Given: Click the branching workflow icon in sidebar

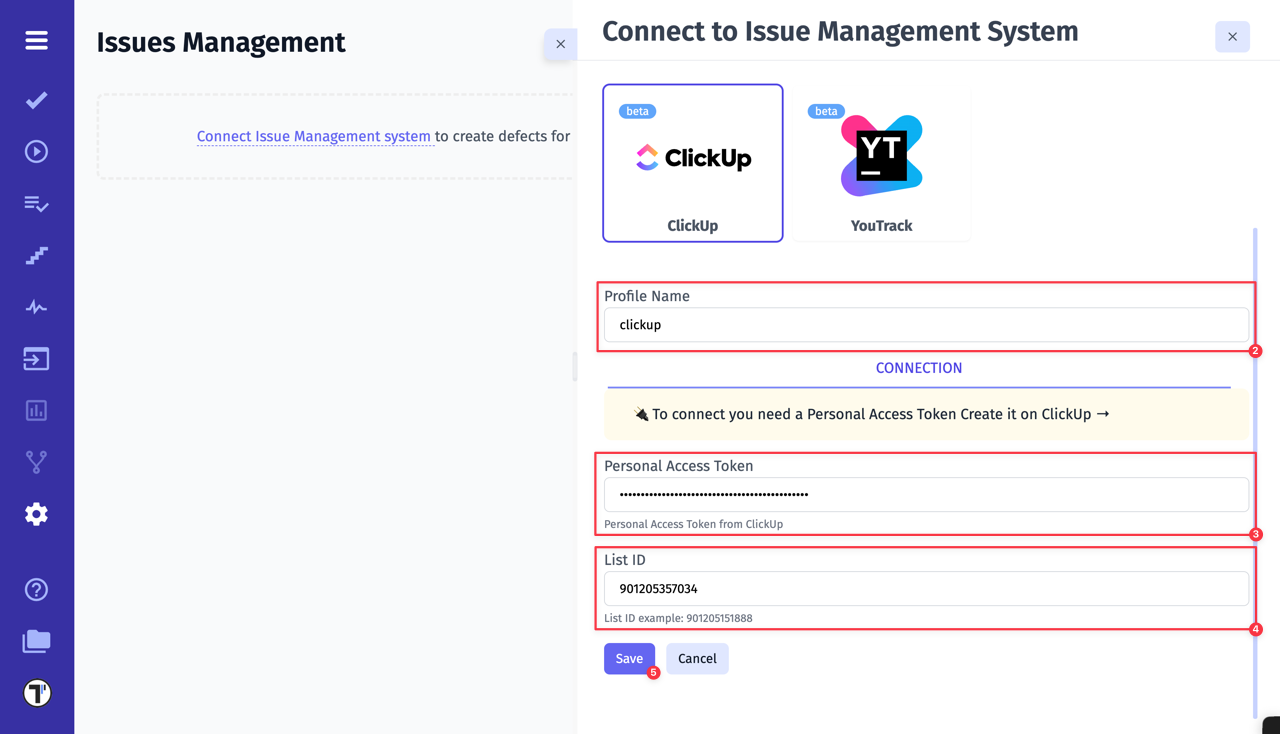Looking at the screenshot, I should click(36, 461).
